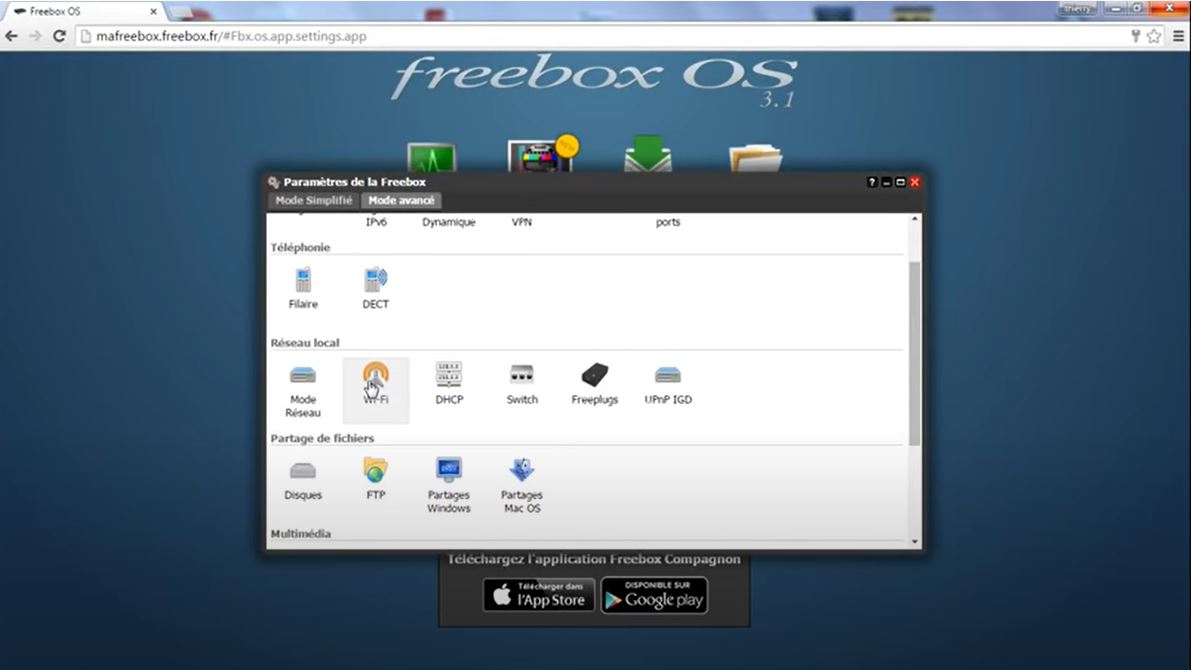The image size is (1191, 670).
Task: Open FTP settings
Action: [x=375, y=479]
